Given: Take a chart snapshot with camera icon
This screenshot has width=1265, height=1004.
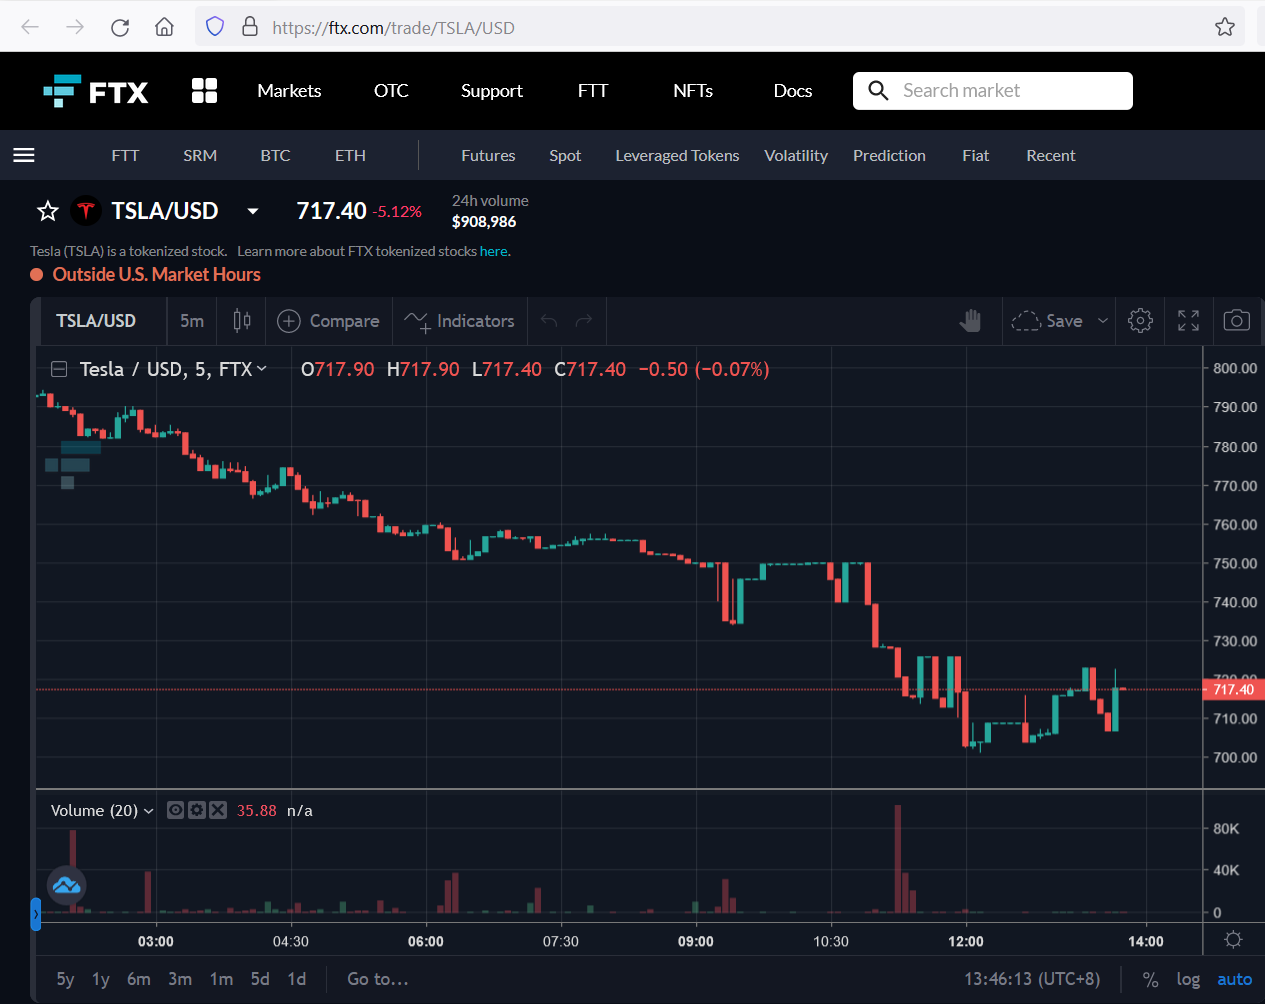Looking at the screenshot, I should (1237, 321).
